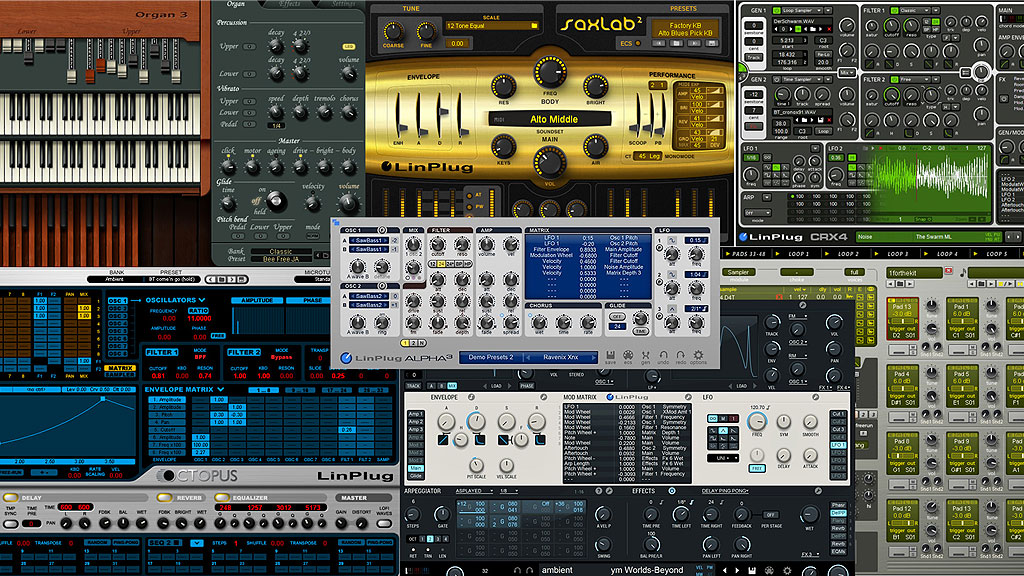Toggle the Octopus TMP SYNC switch
1024x576 pixels.
10,523
